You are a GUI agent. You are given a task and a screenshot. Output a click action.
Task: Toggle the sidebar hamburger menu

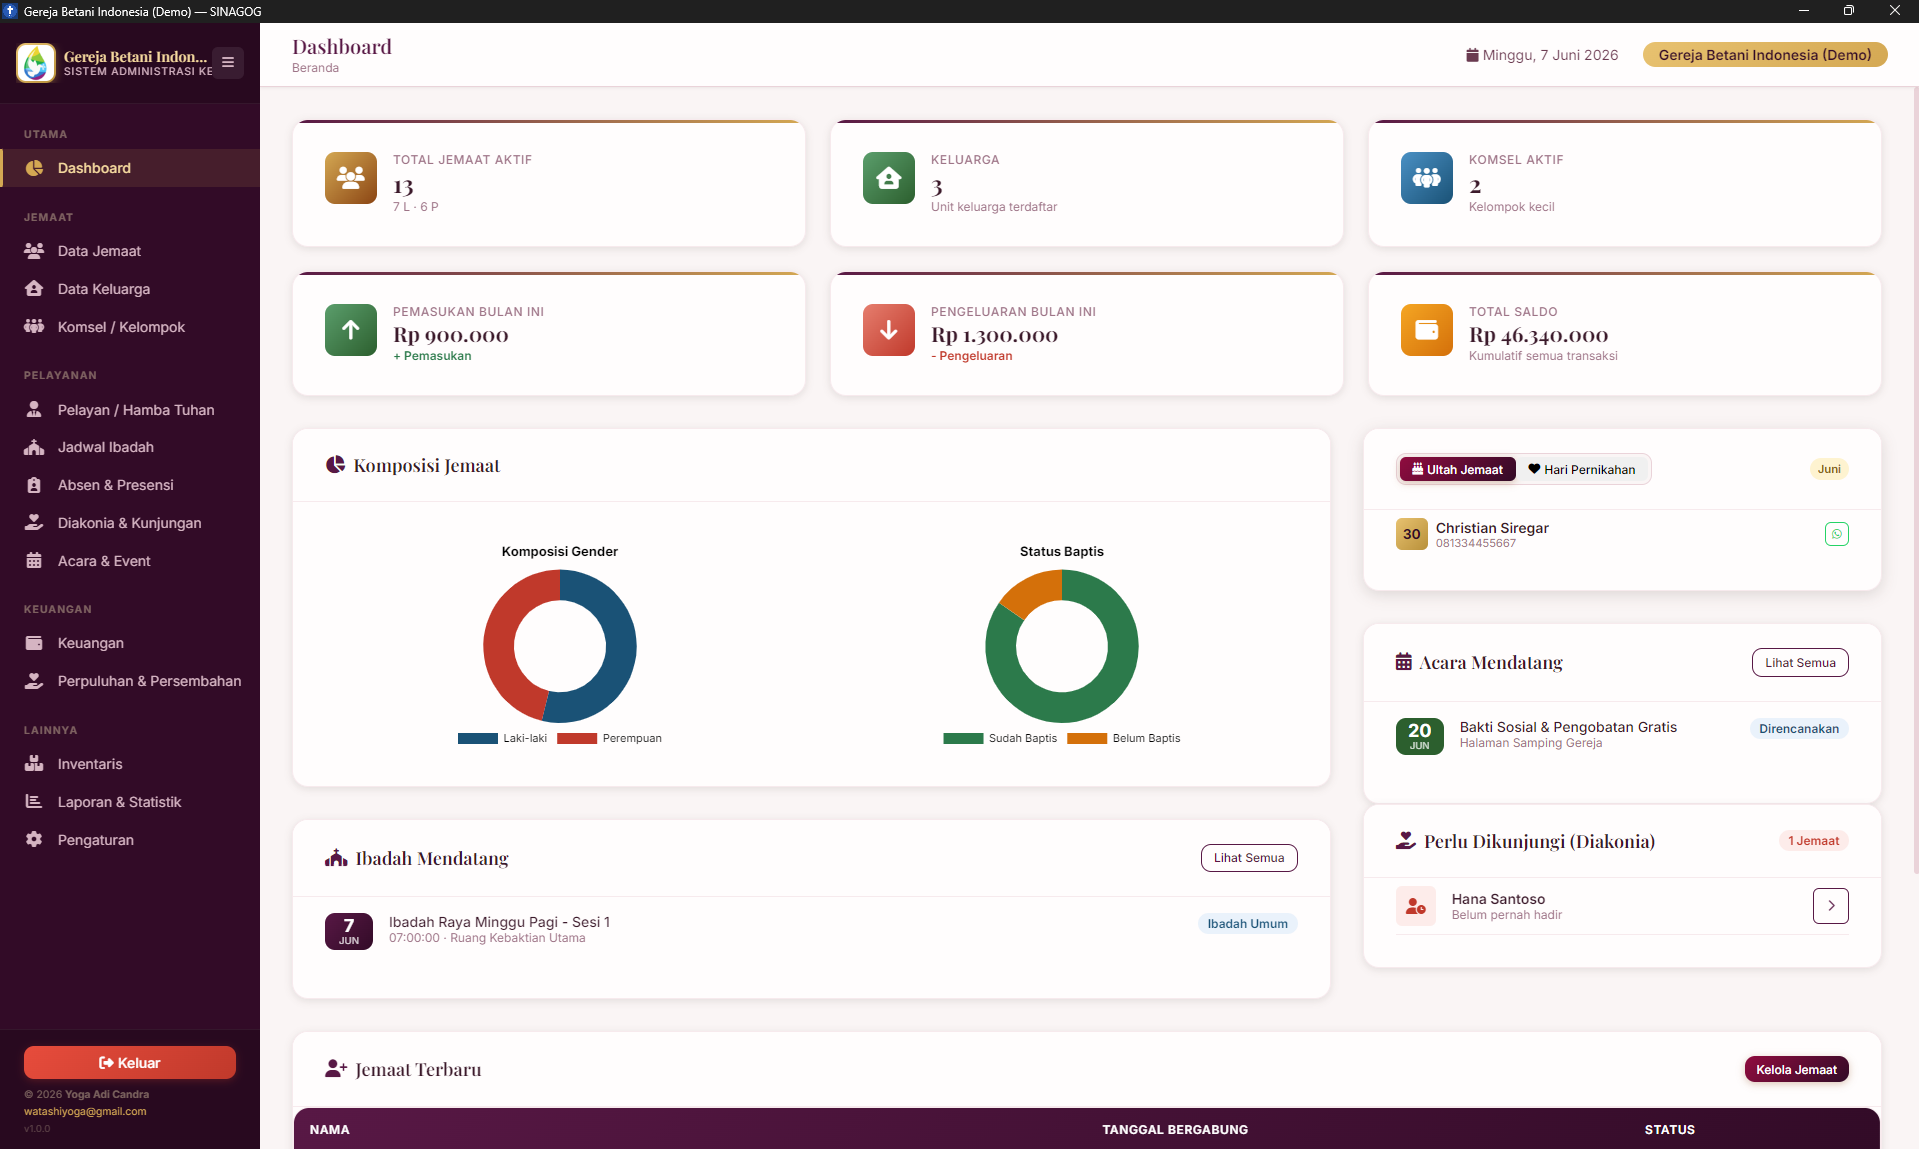tap(228, 62)
